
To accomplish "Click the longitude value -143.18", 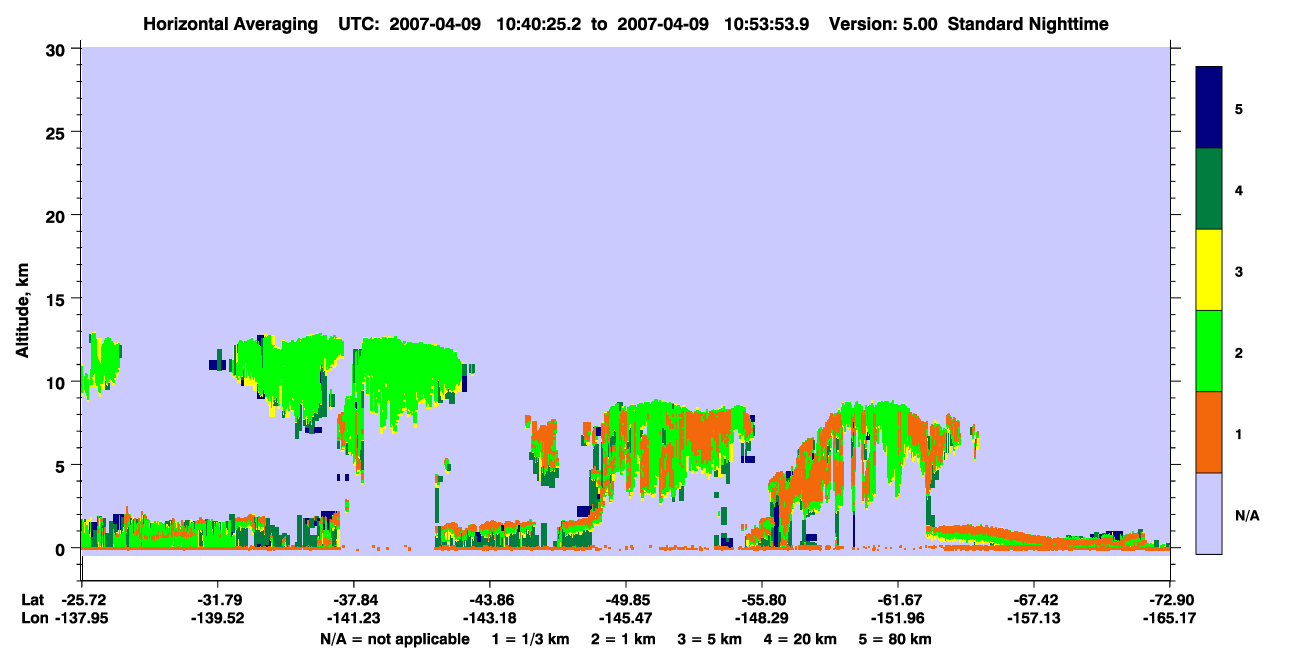I will coord(489,618).
